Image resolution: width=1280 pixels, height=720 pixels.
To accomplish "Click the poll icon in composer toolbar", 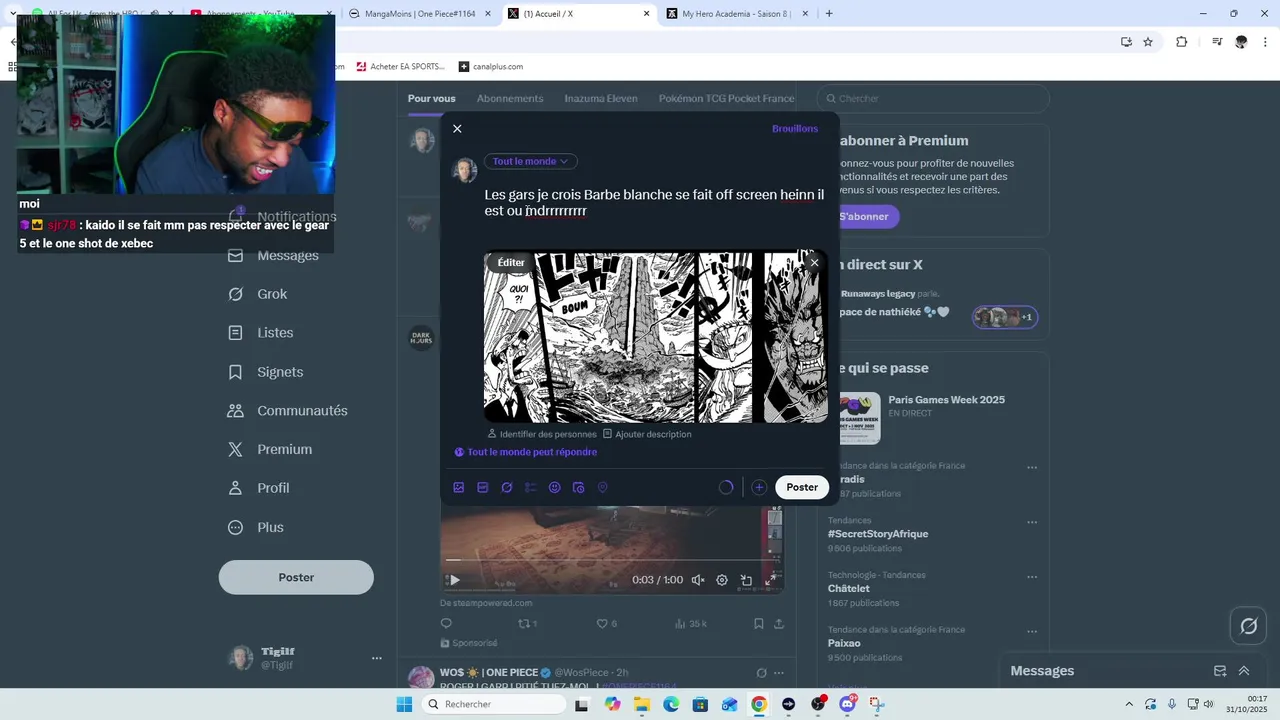I will [531, 488].
